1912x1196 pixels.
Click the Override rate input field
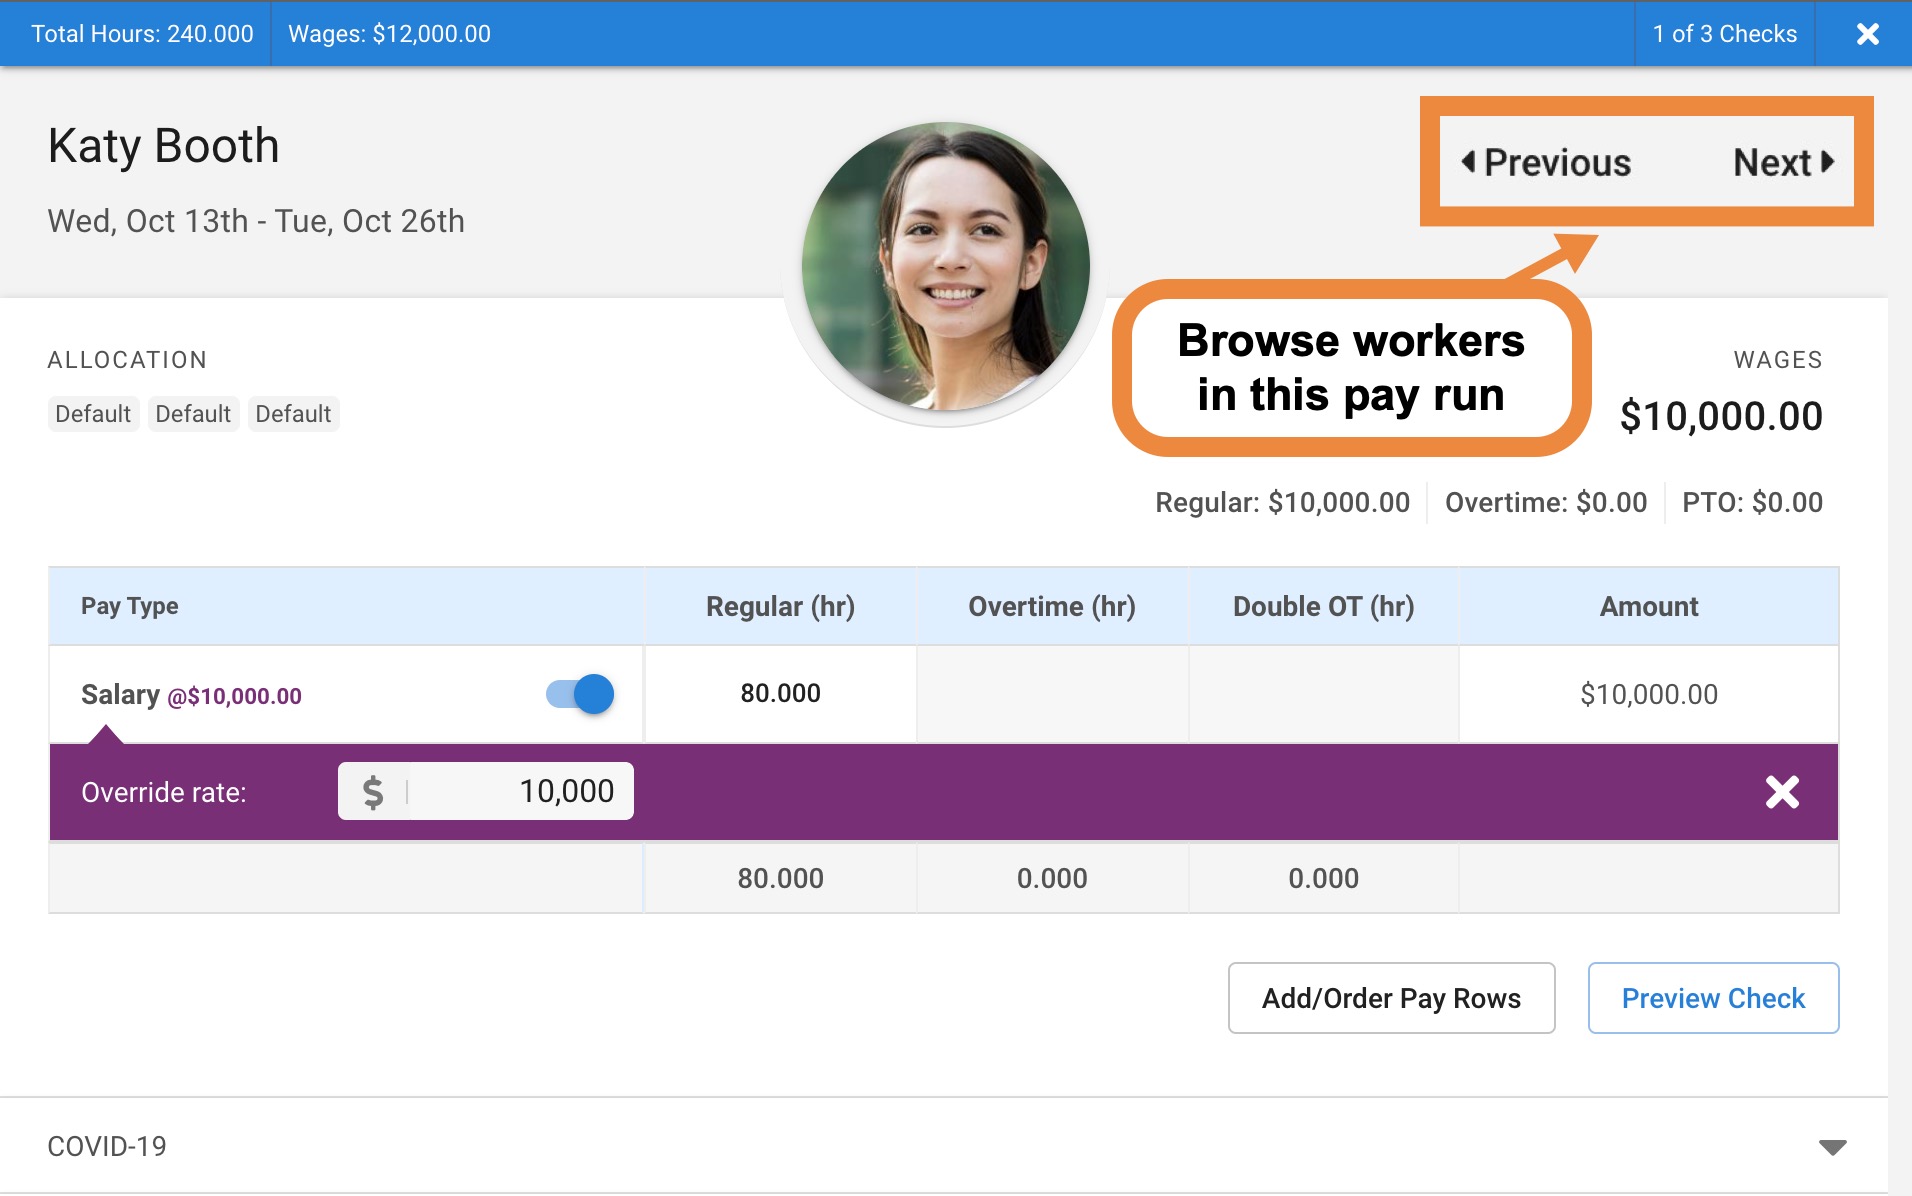[486, 791]
